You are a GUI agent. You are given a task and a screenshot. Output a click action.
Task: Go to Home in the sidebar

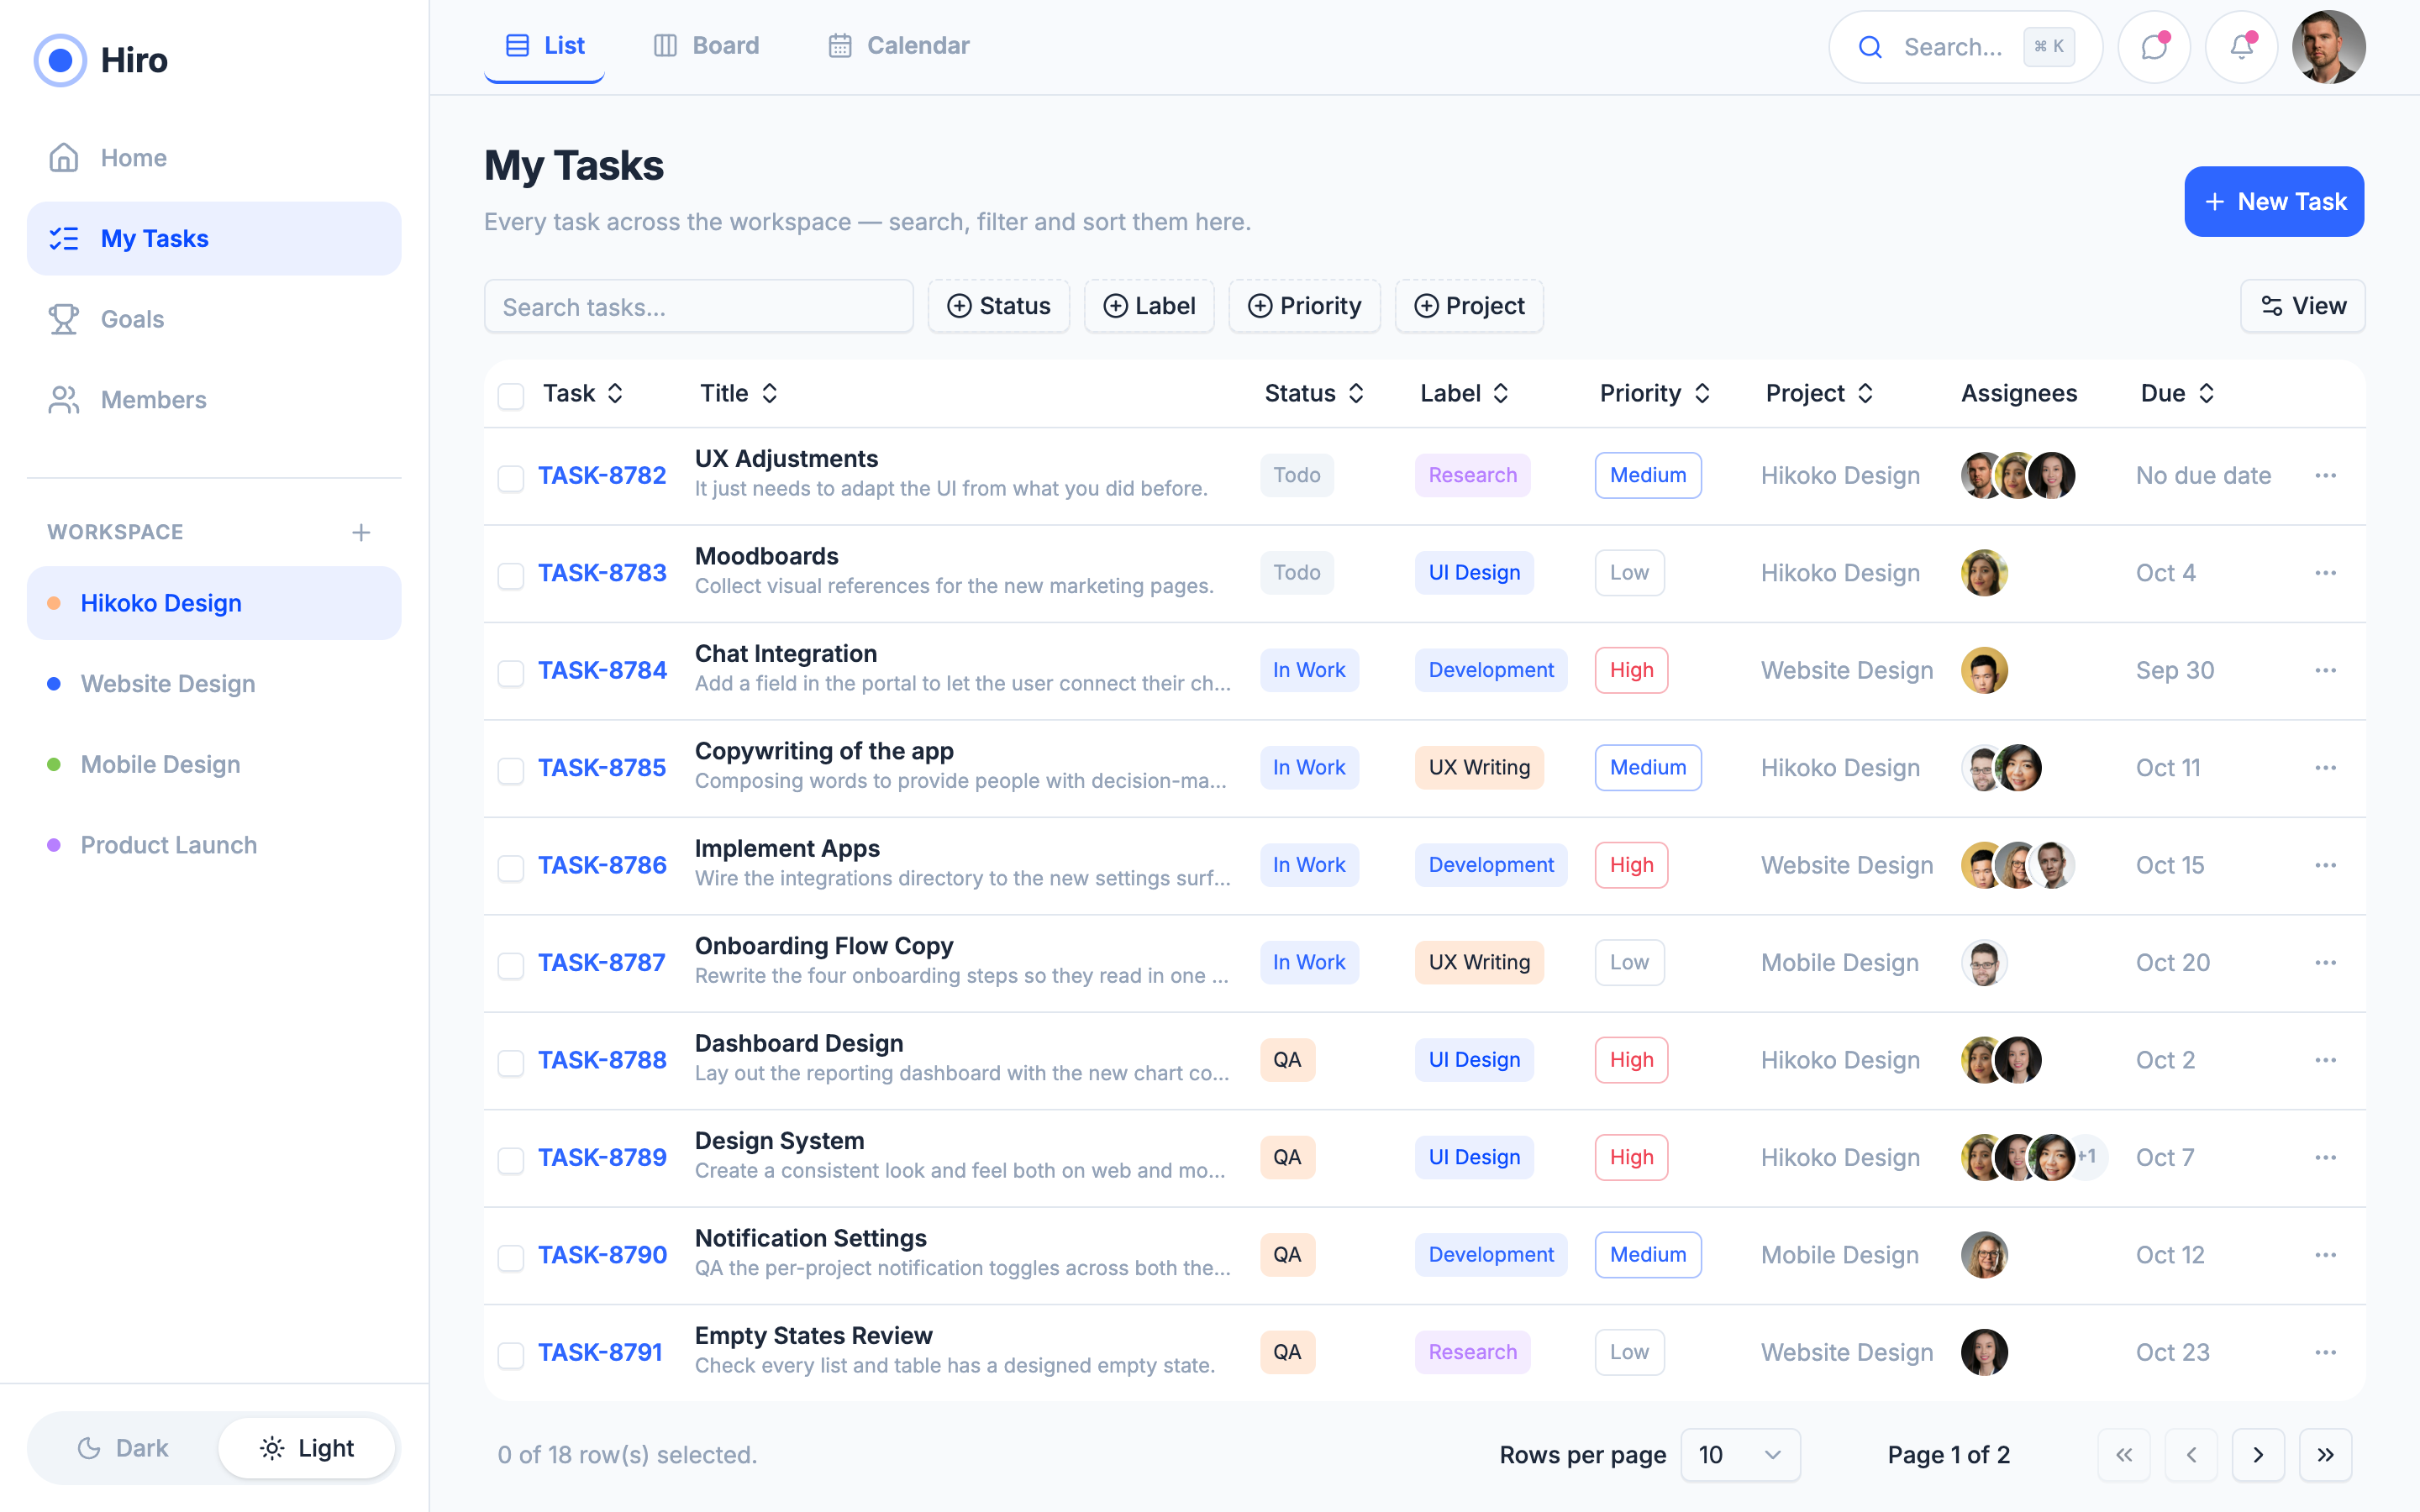(214, 158)
